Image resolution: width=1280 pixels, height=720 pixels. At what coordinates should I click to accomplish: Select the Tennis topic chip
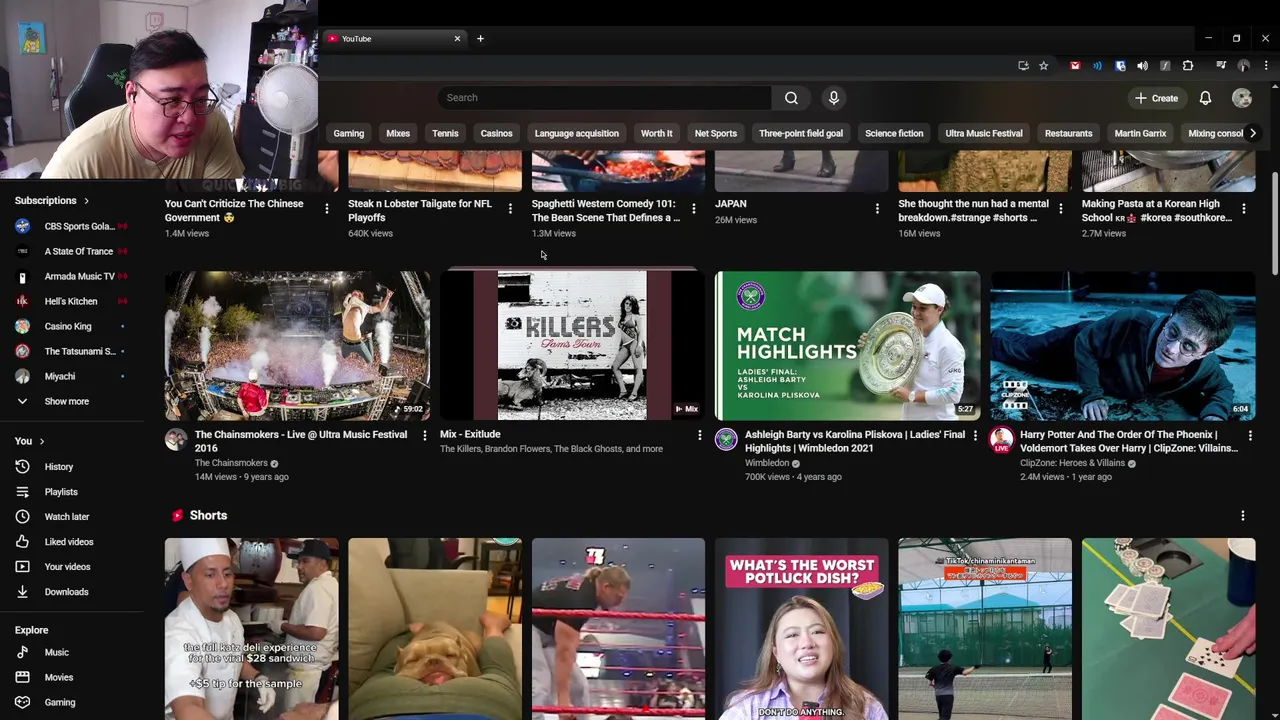point(445,133)
